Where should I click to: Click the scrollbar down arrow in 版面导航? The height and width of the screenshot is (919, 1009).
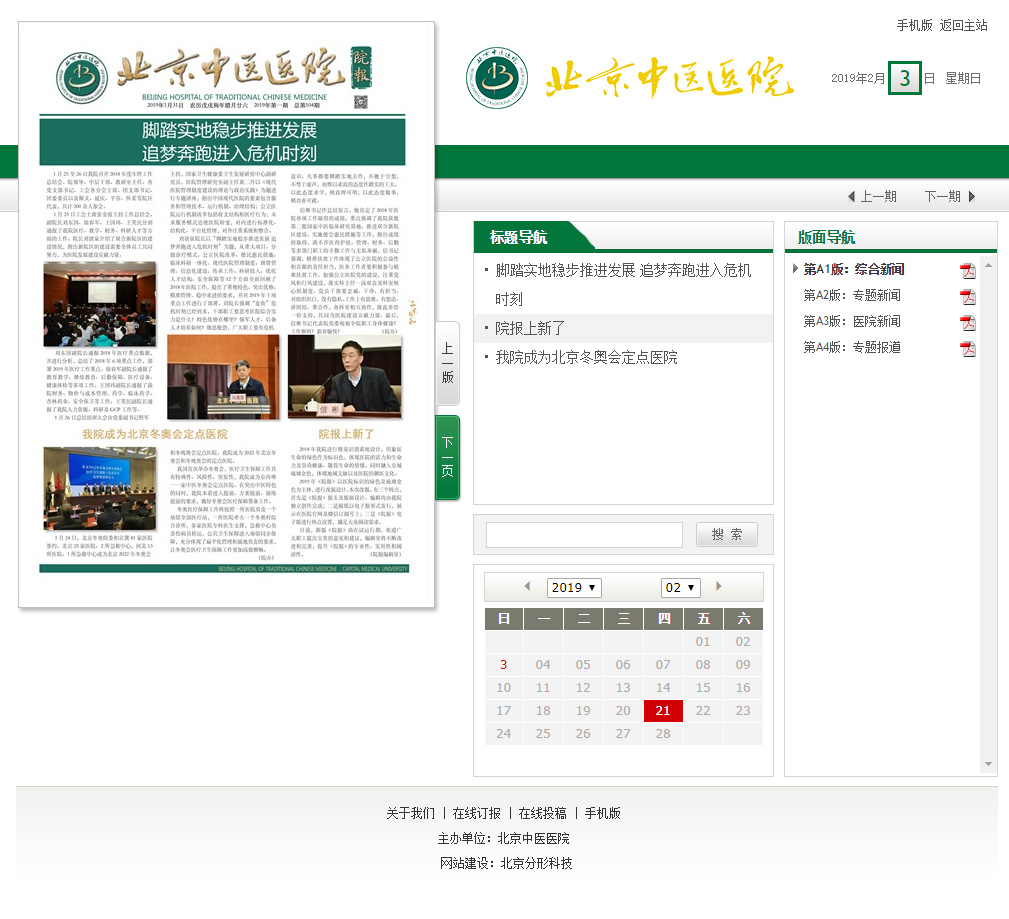click(x=988, y=764)
